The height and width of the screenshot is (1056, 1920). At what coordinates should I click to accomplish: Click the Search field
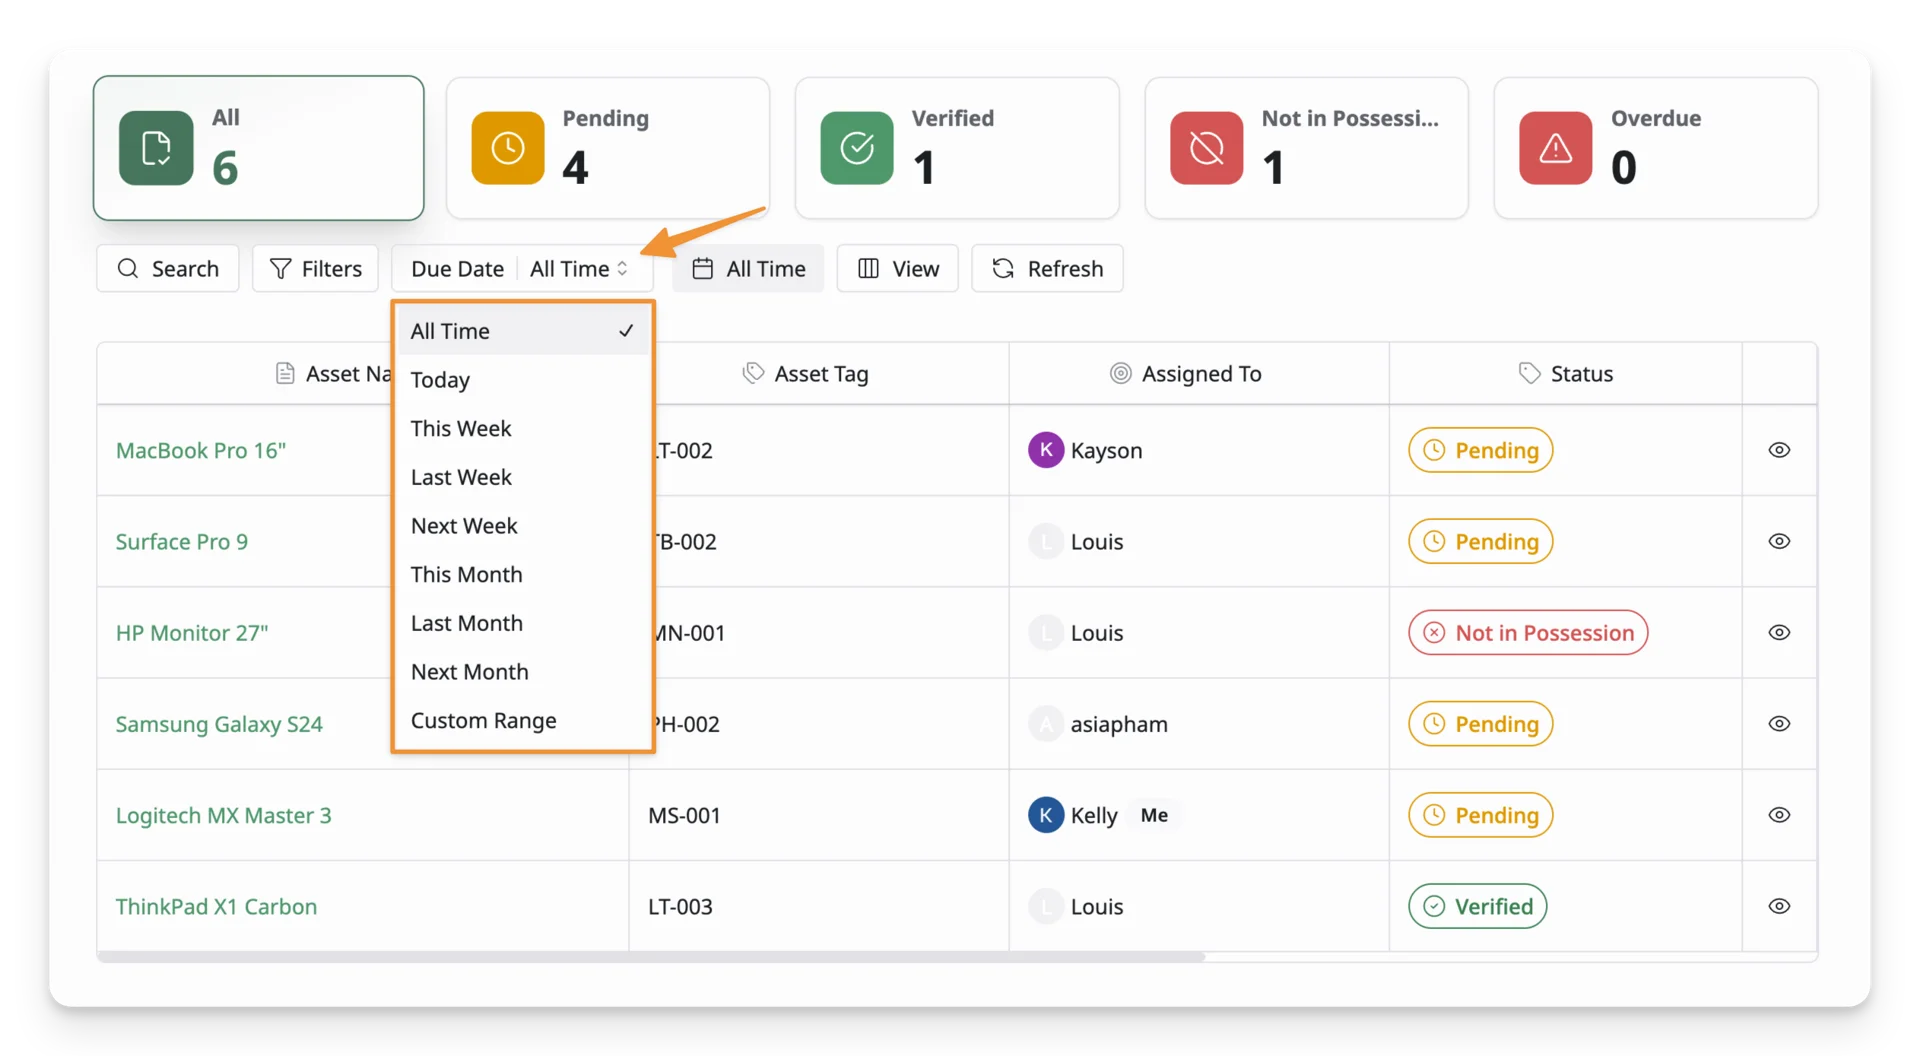pyautogui.click(x=168, y=268)
